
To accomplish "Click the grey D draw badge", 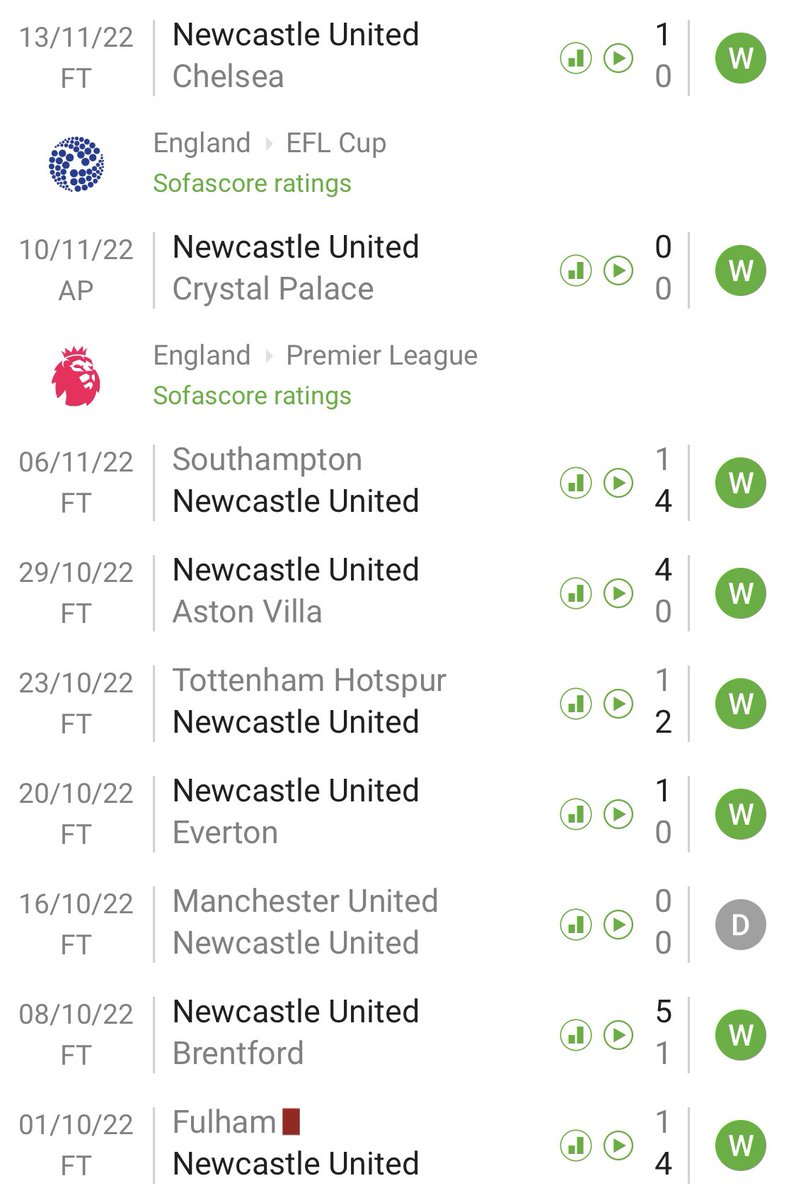I will tap(740, 925).
